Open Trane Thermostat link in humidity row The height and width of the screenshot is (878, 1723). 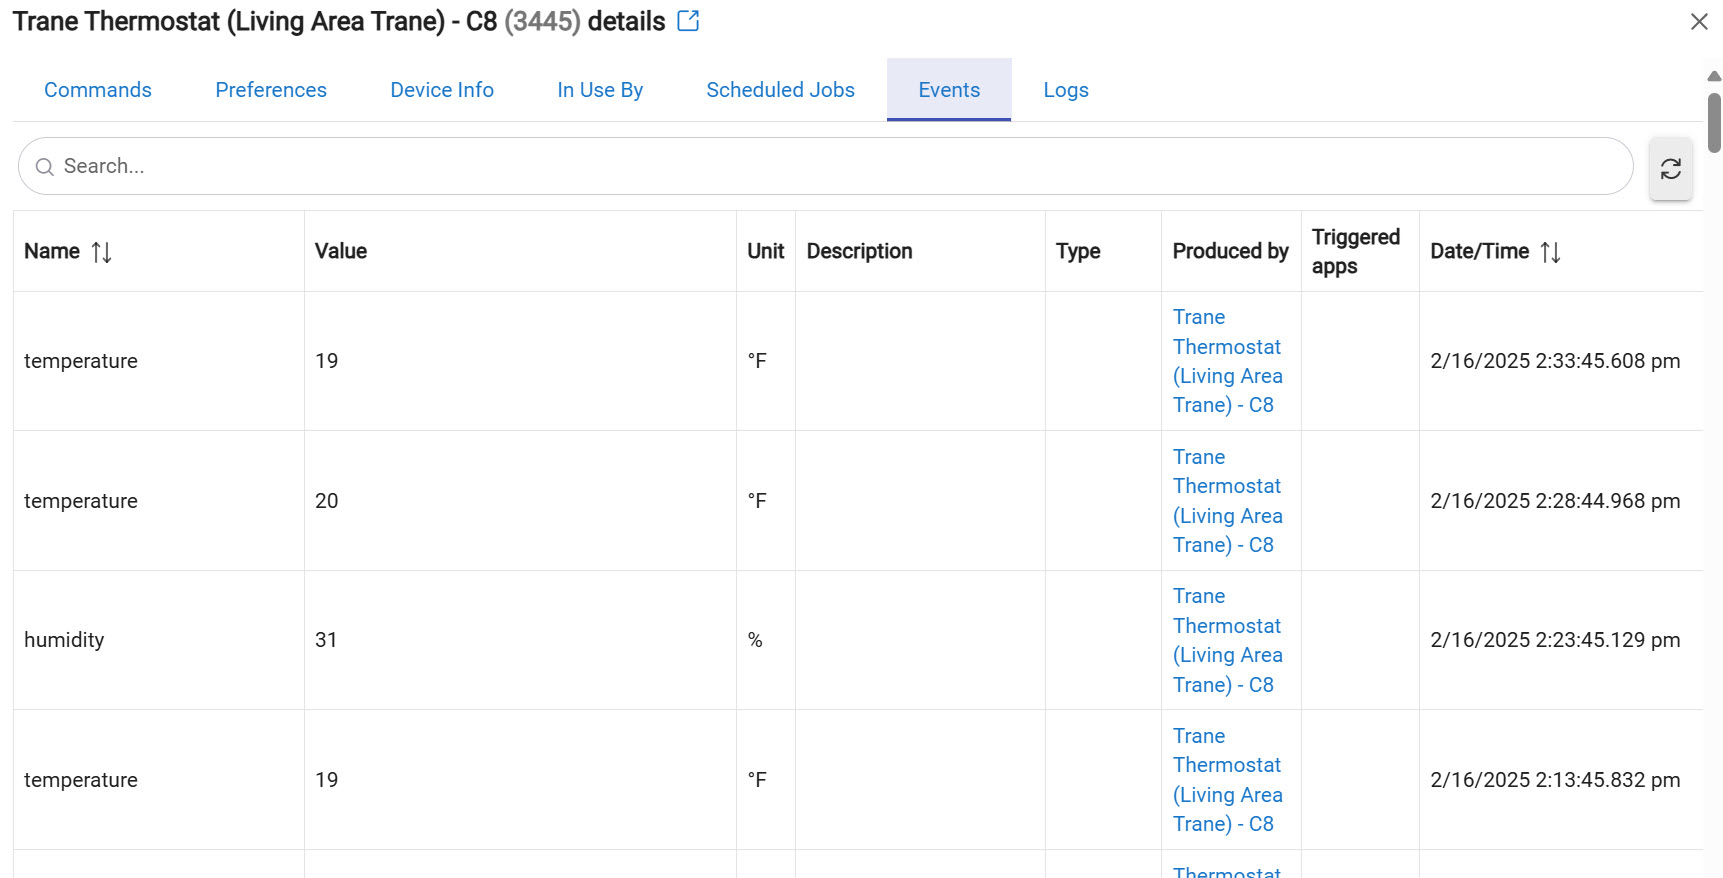pyautogui.click(x=1228, y=640)
